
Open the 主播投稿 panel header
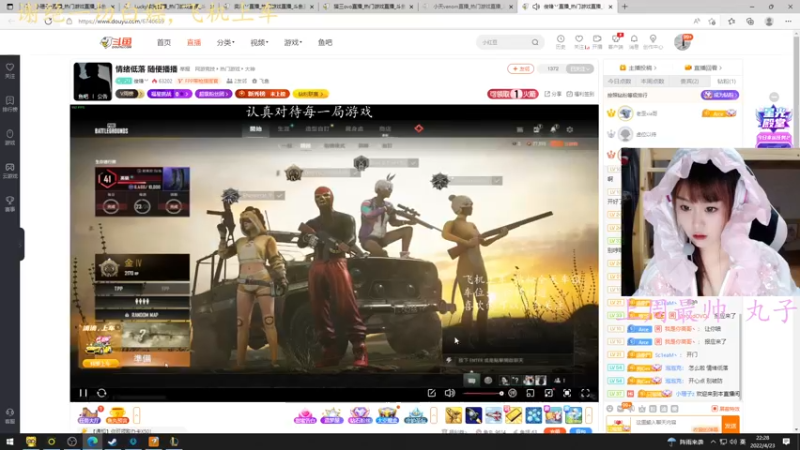pyautogui.click(x=638, y=67)
